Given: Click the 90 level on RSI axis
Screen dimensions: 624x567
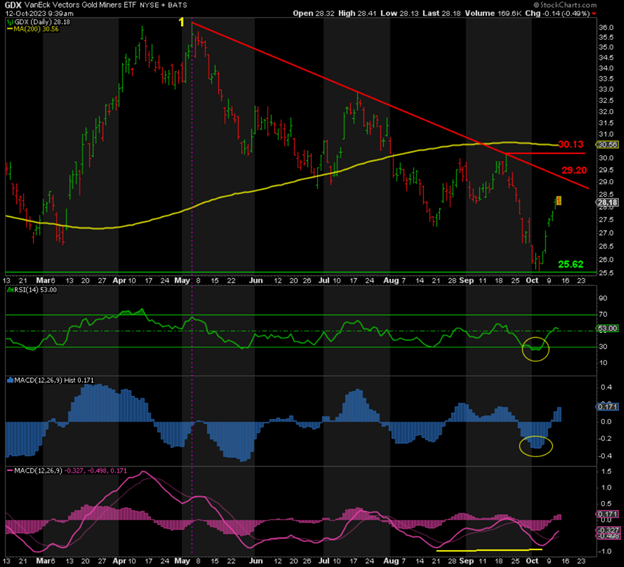Looking at the screenshot, I should point(603,298).
